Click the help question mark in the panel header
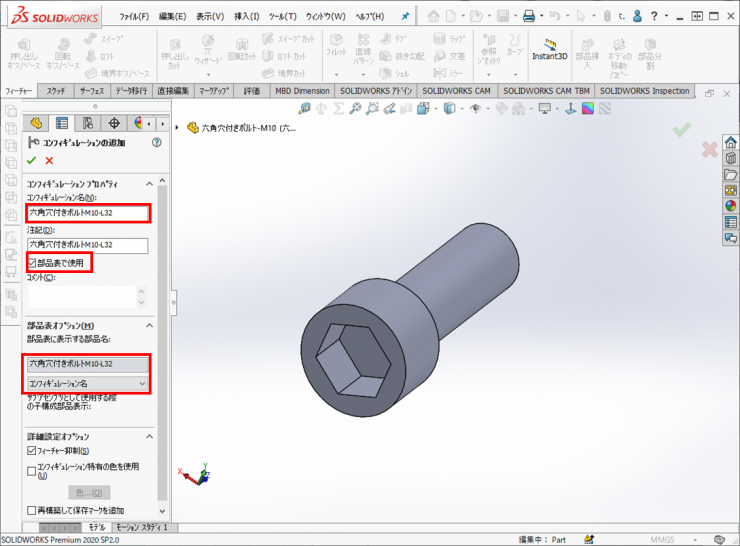740x546 pixels. [x=156, y=143]
